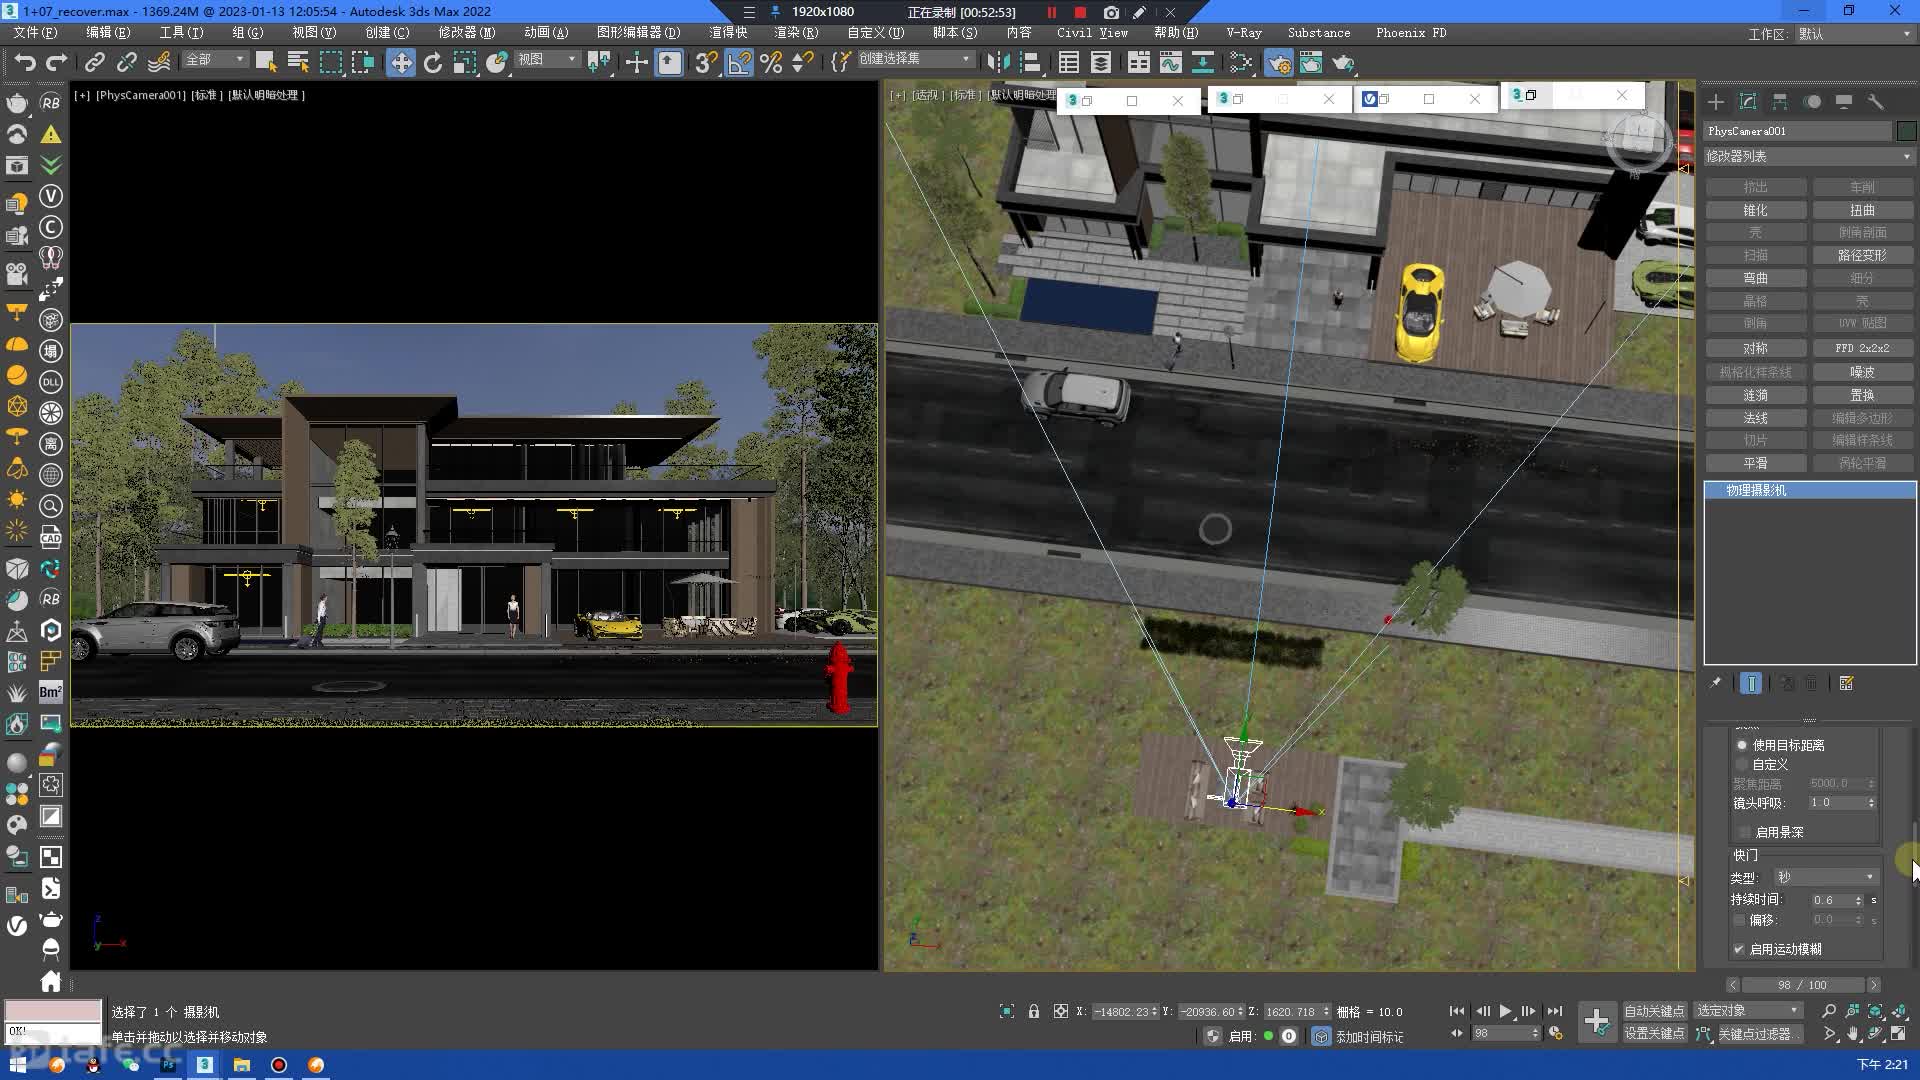Open the Curve Editor from toolbar

[x=1171, y=63]
